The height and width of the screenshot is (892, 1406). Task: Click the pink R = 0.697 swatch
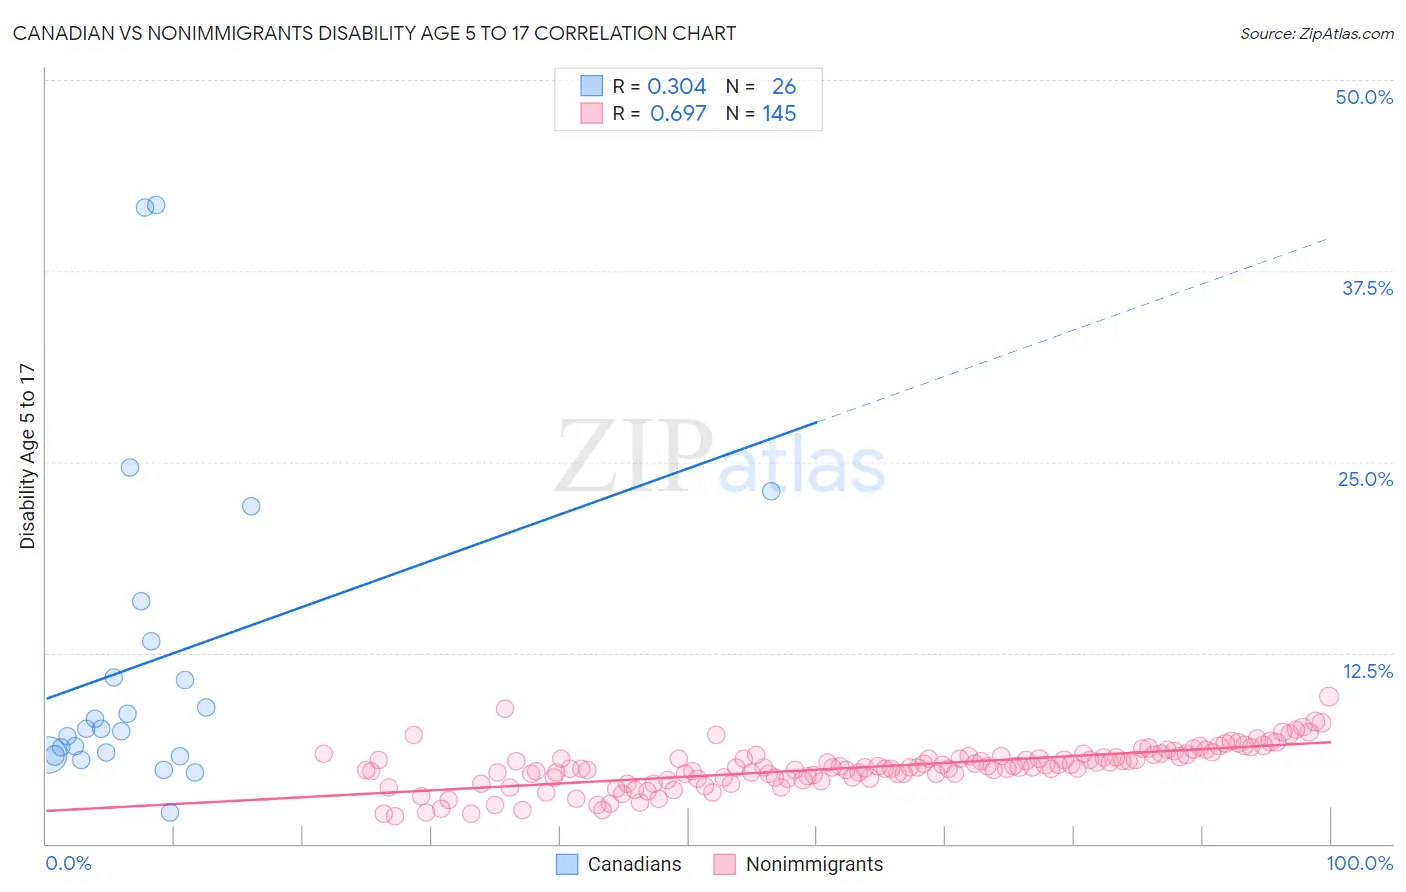592,113
